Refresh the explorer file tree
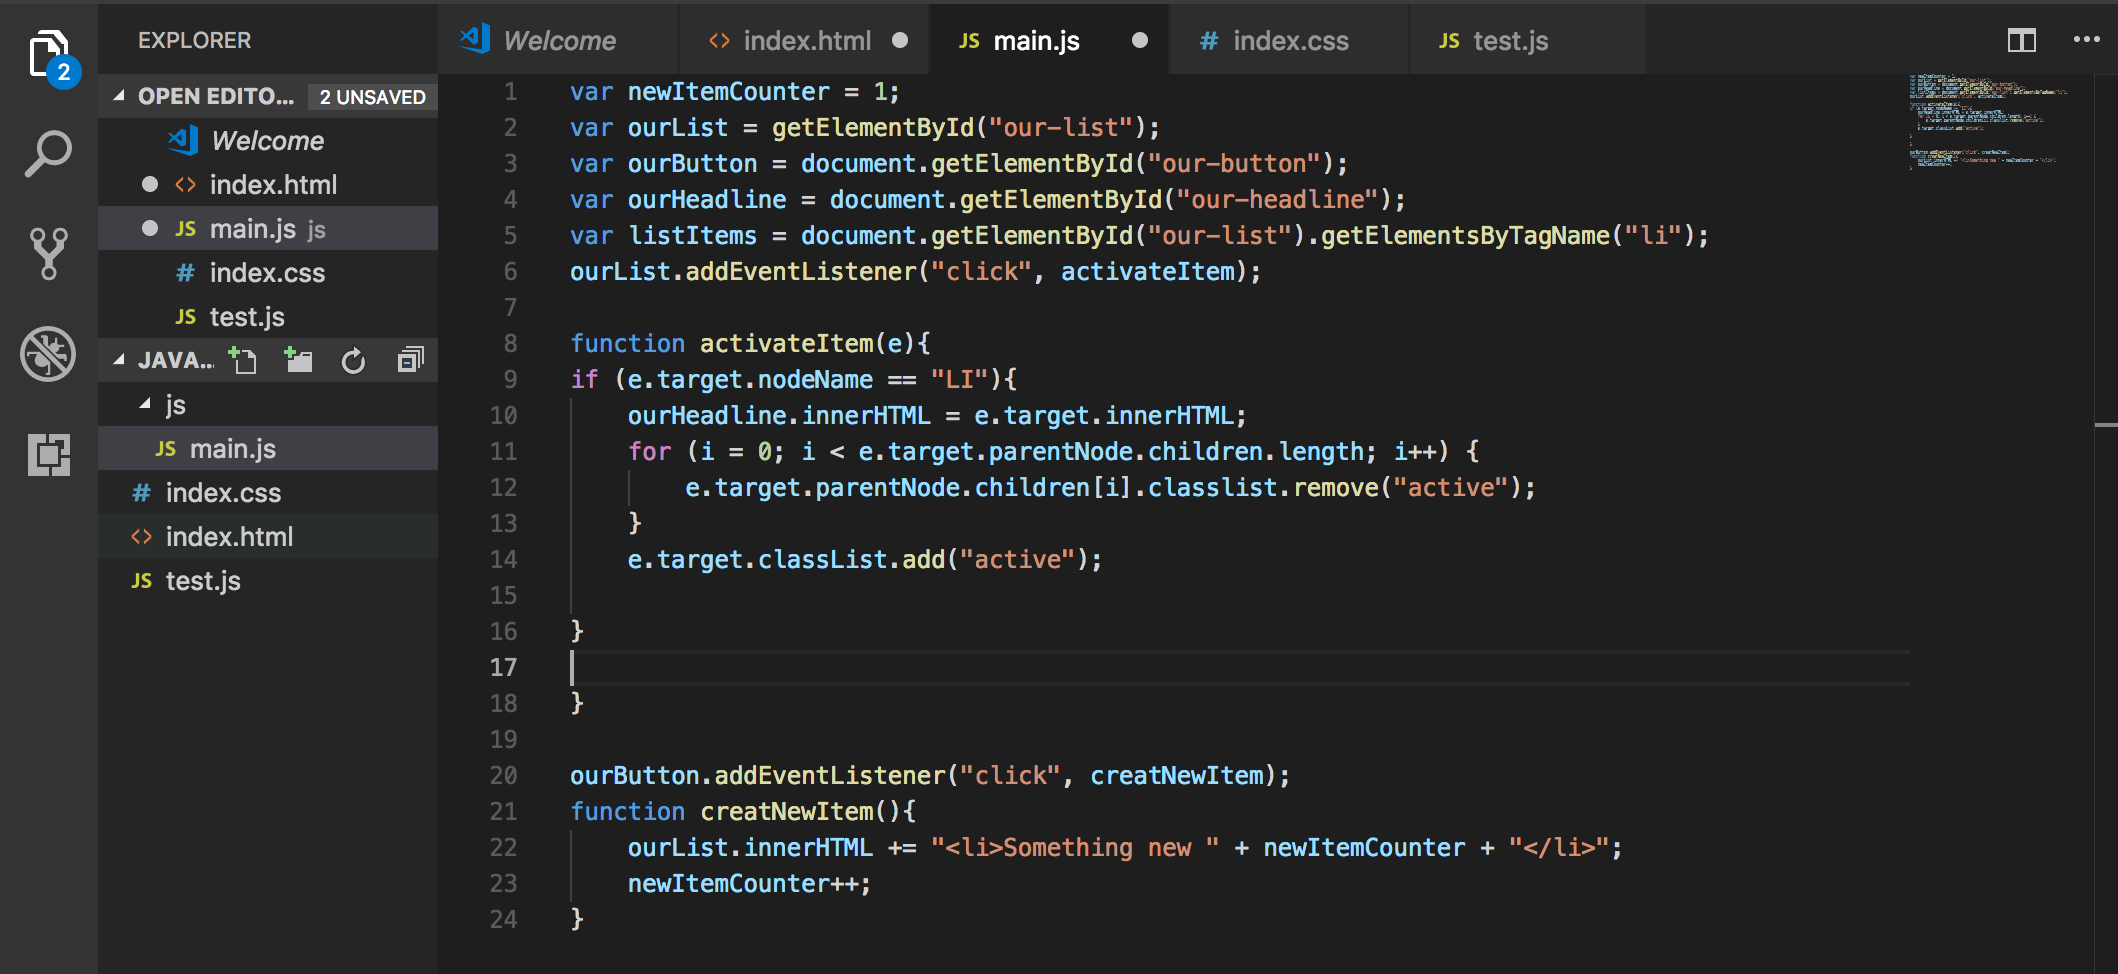 click(x=353, y=361)
